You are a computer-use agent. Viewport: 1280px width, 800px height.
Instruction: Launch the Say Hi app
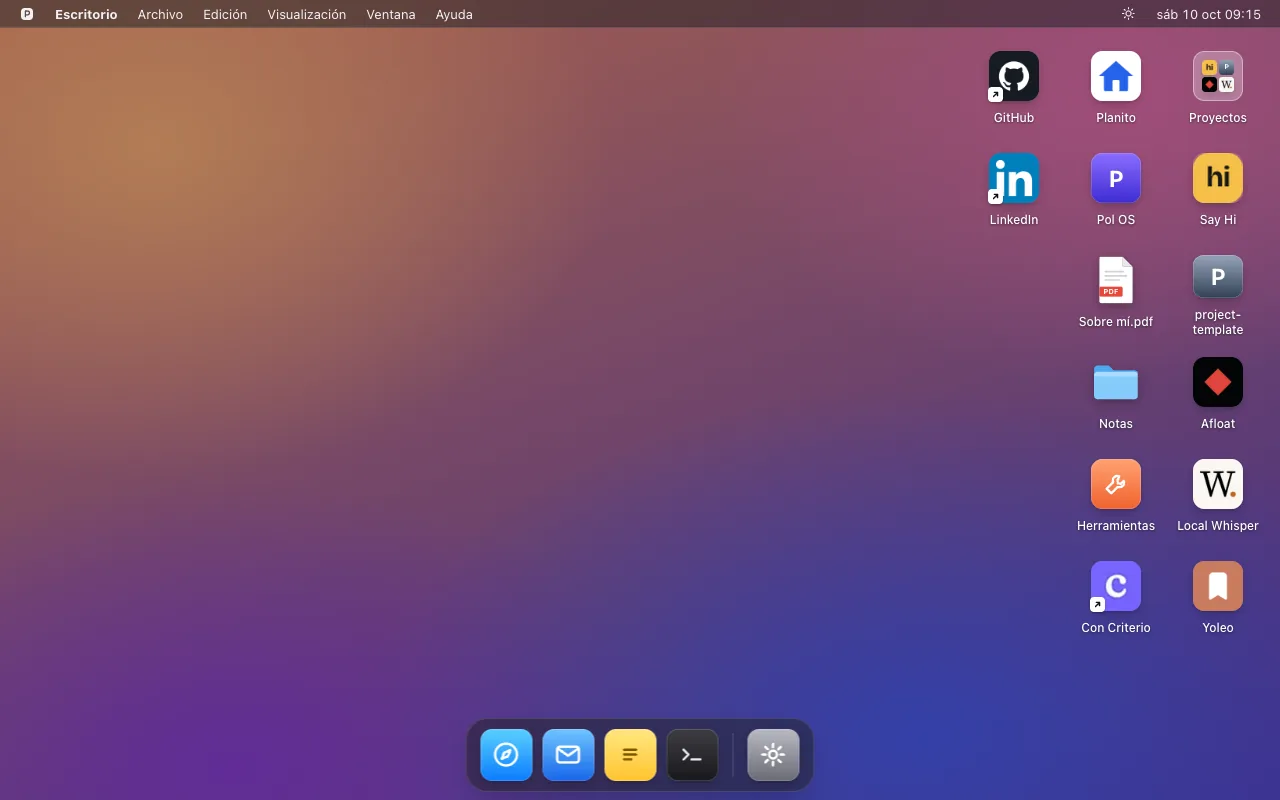(1218, 178)
